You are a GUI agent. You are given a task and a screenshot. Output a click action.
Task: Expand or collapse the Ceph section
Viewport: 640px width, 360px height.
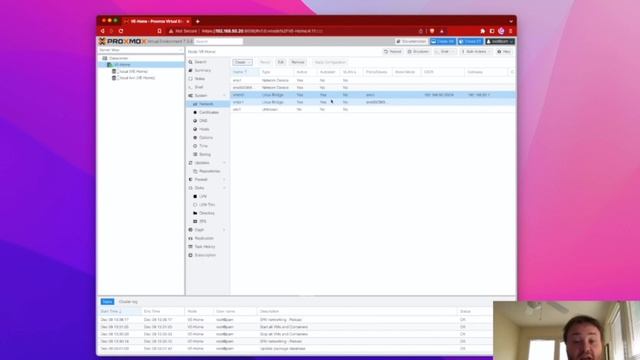pos(224,230)
